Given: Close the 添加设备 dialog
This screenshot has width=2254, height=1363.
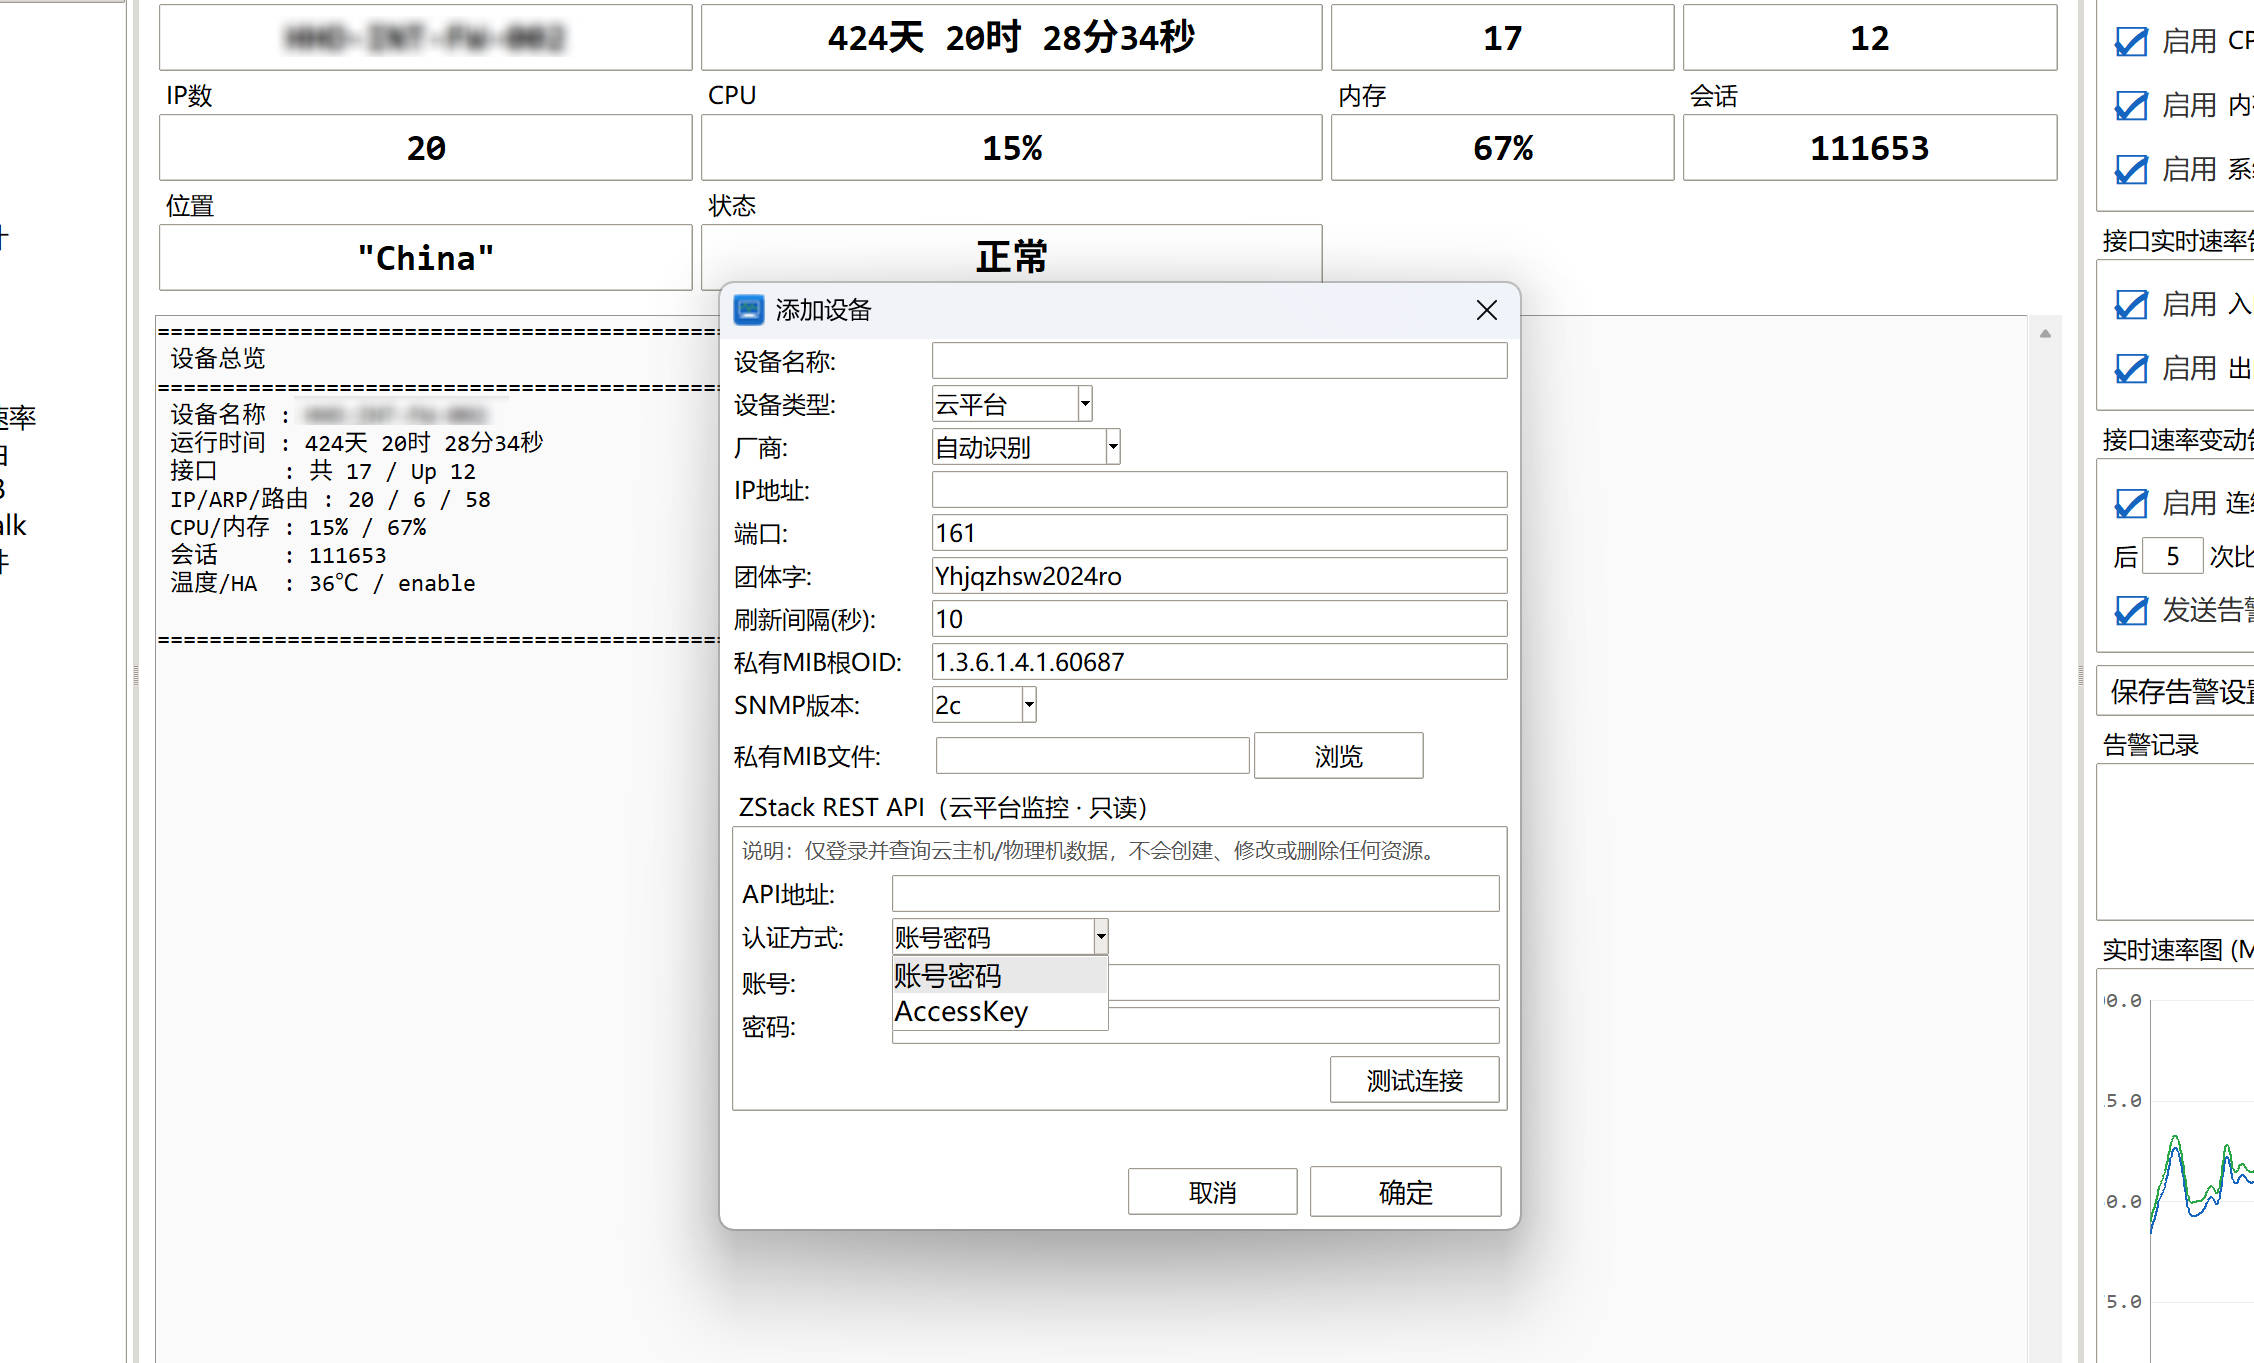Looking at the screenshot, I should [x=1487, y=310].
